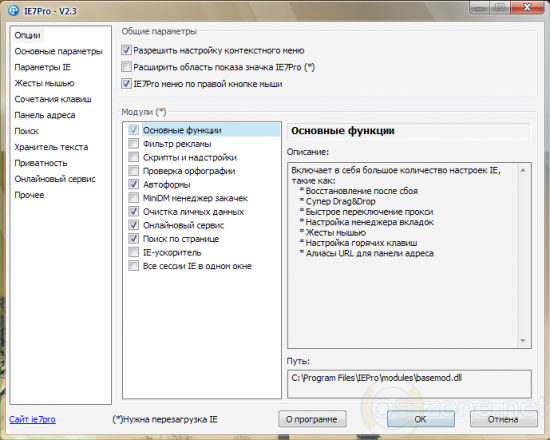Select Опции in the left list
Image resolution: width=550 pixels, height=440 pixels.
point(27,35)
